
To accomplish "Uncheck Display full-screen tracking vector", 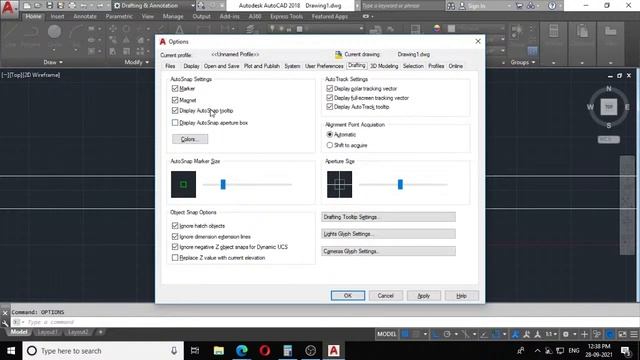I will (x=330, y=98).
